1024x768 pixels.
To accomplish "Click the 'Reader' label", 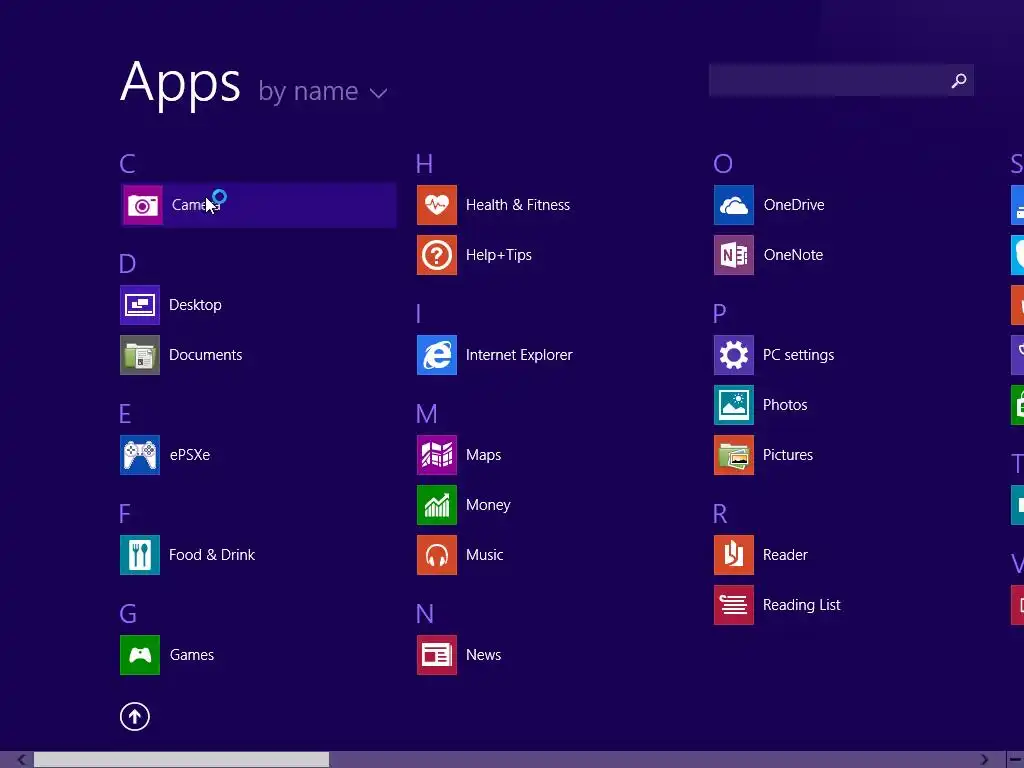I will pyautogui.click(x=785, y=555).
